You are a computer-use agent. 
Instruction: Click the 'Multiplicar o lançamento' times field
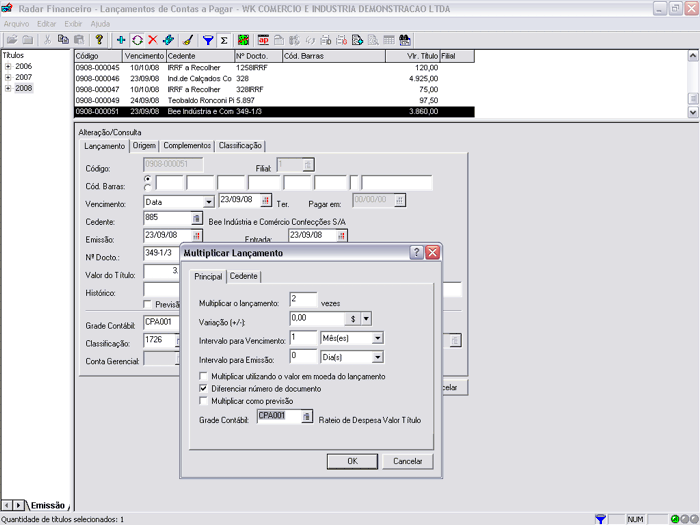coord(302,299)
